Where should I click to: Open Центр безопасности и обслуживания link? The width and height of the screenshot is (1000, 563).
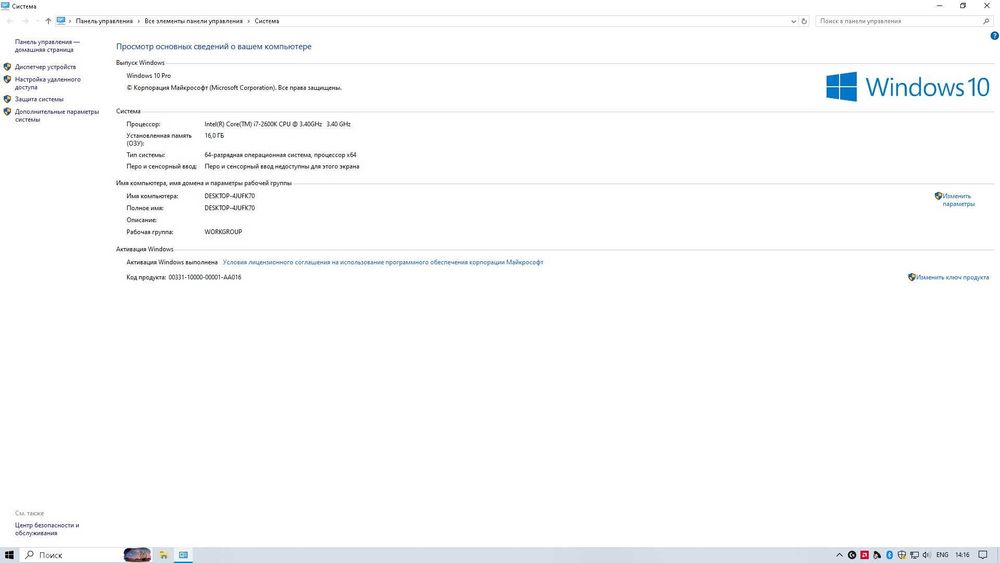[47, 529]
